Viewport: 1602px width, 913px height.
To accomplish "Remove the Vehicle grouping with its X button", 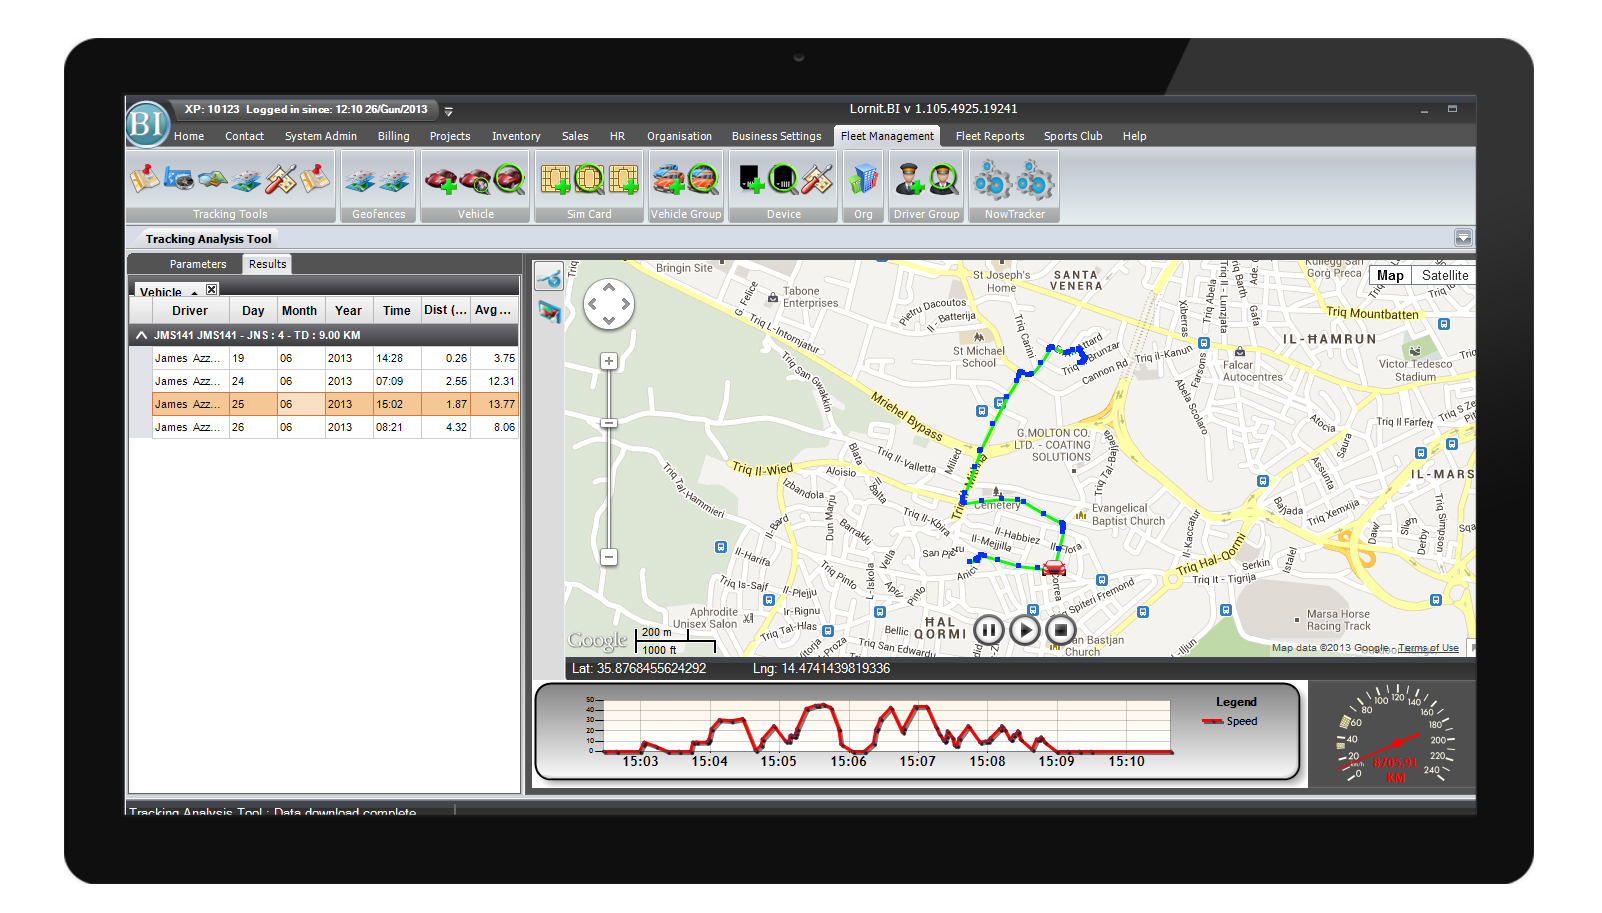I will 212,290.
